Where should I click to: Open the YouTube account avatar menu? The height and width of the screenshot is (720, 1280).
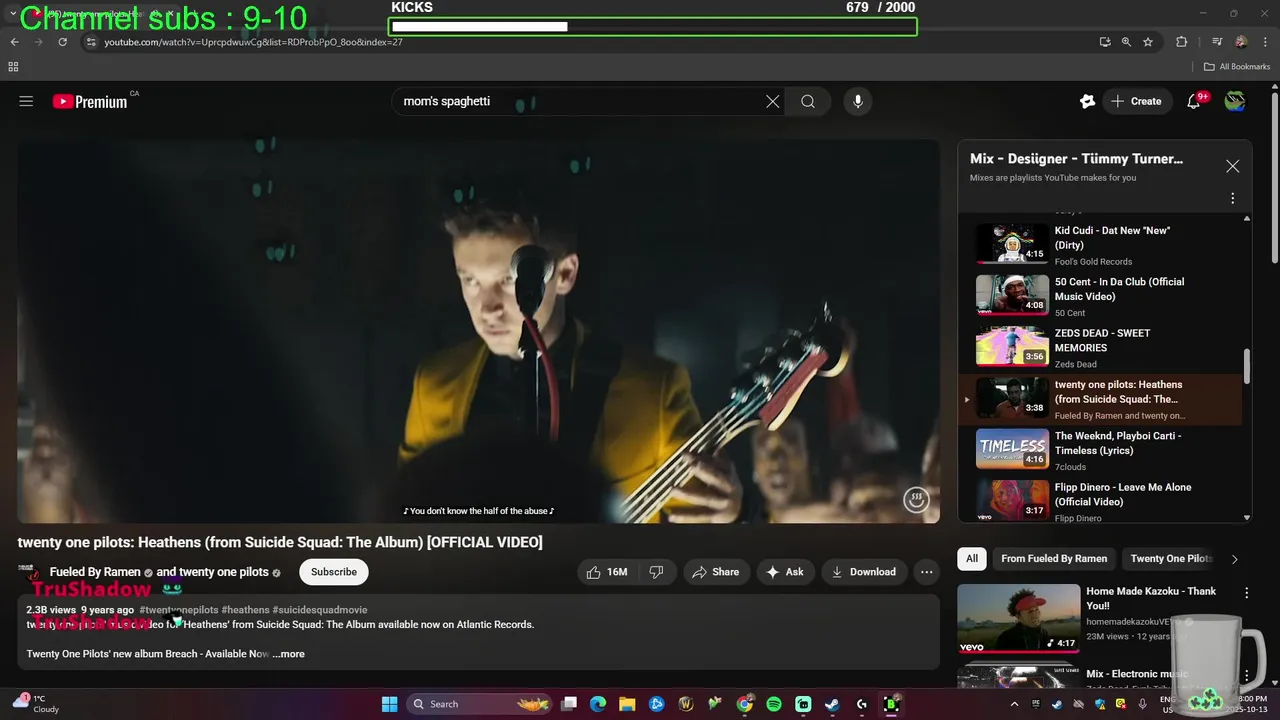(1235, 101)
